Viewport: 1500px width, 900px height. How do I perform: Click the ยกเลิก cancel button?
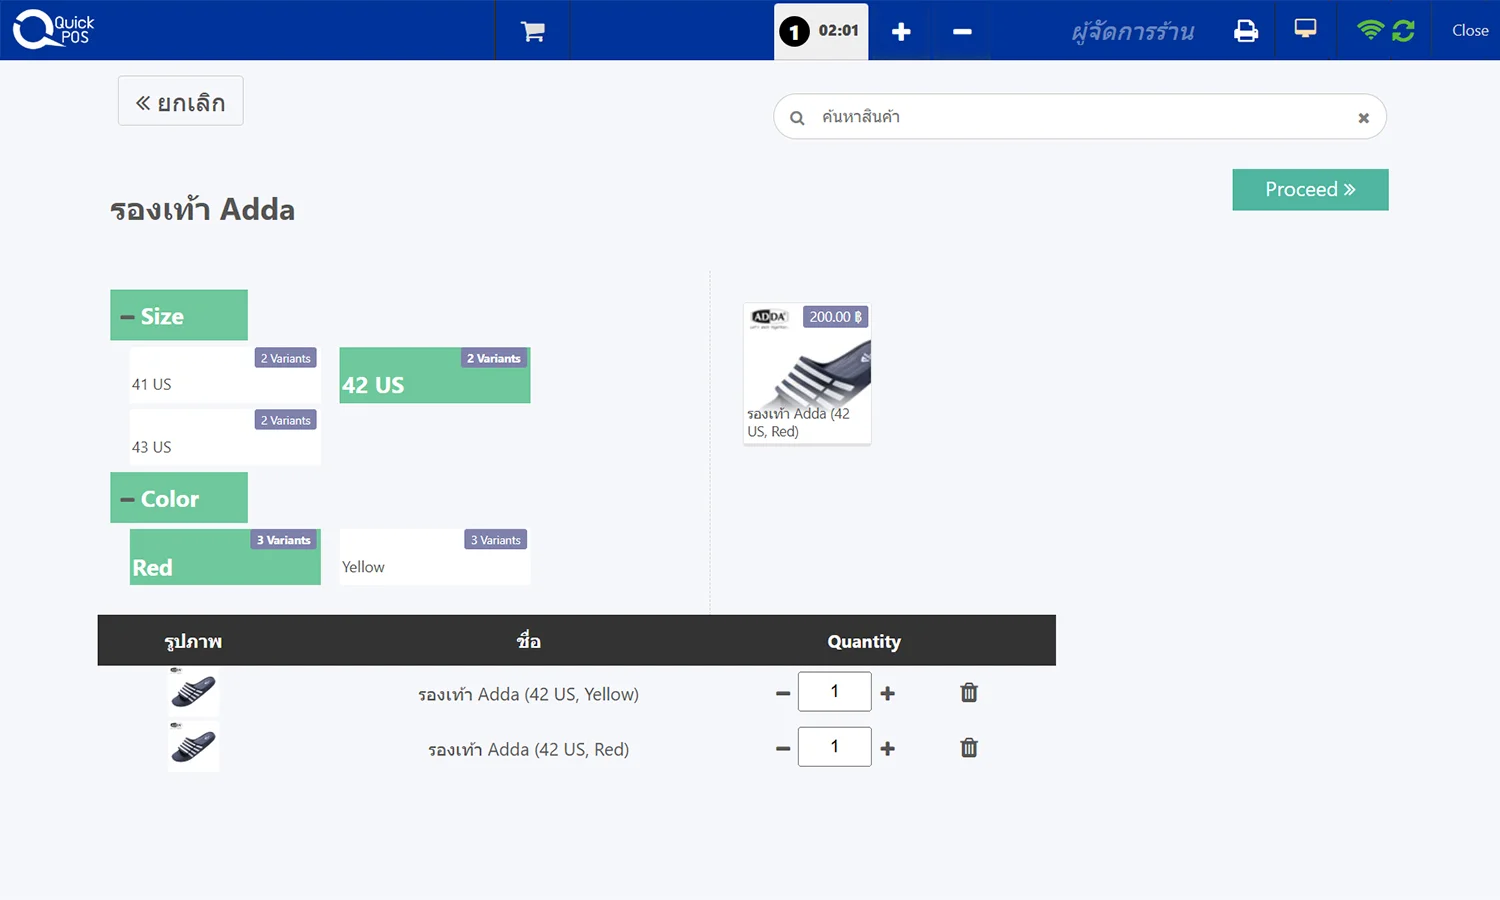point(181,102)
